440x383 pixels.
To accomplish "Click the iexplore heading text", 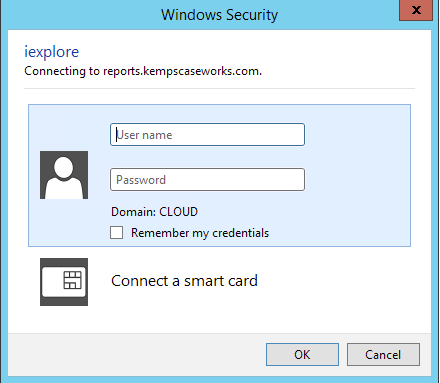I will click(x=52, y=52).
